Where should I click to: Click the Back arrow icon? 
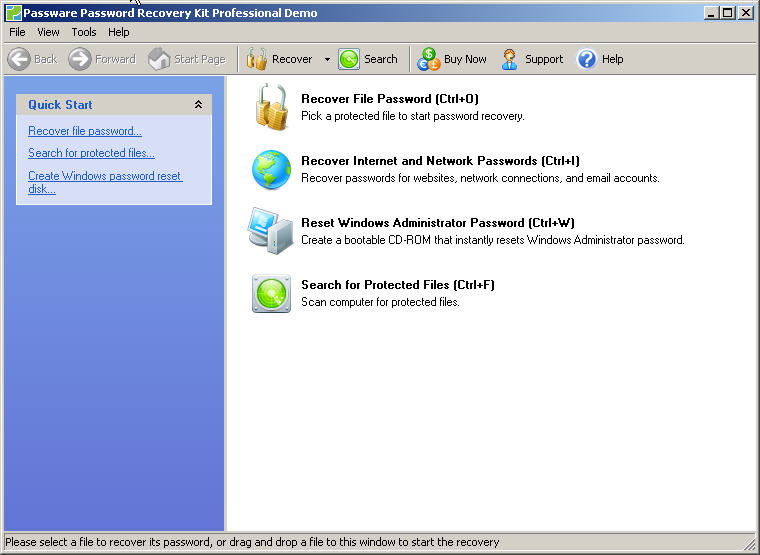[19, 59]
